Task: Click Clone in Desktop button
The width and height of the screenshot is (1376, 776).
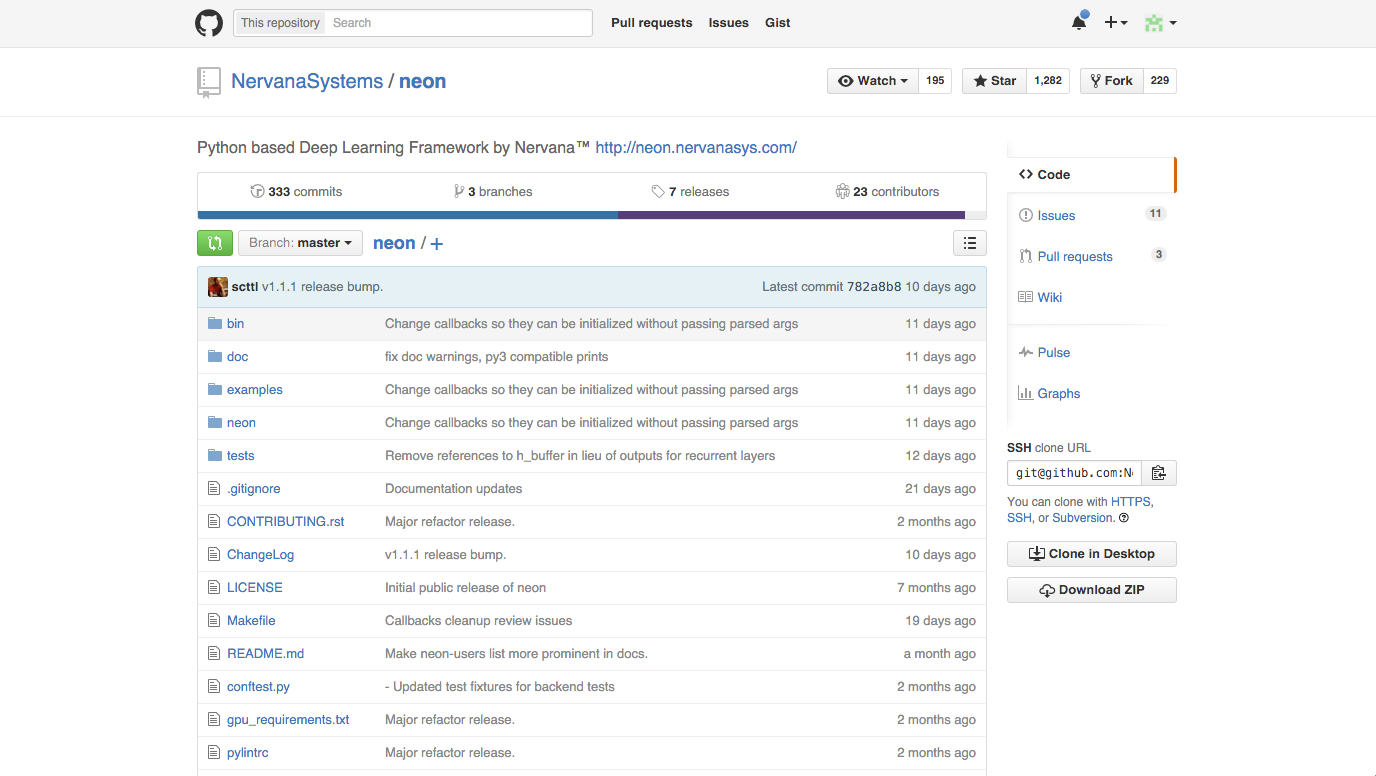Action: click(x=1092, y=554)
